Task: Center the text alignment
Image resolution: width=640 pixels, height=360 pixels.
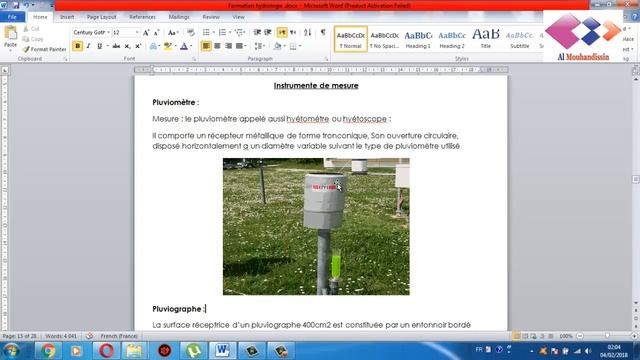Action: point(217,46)
